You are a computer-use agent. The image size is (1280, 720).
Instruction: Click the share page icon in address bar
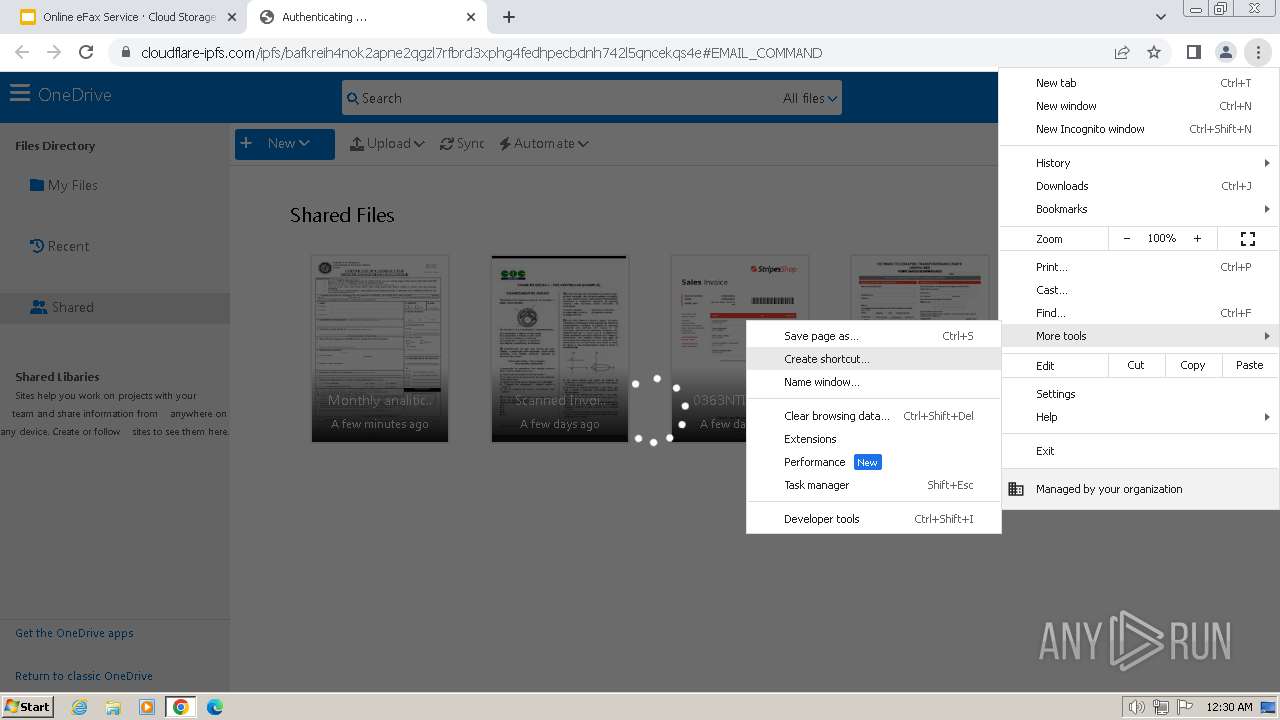coord(1122,52)
